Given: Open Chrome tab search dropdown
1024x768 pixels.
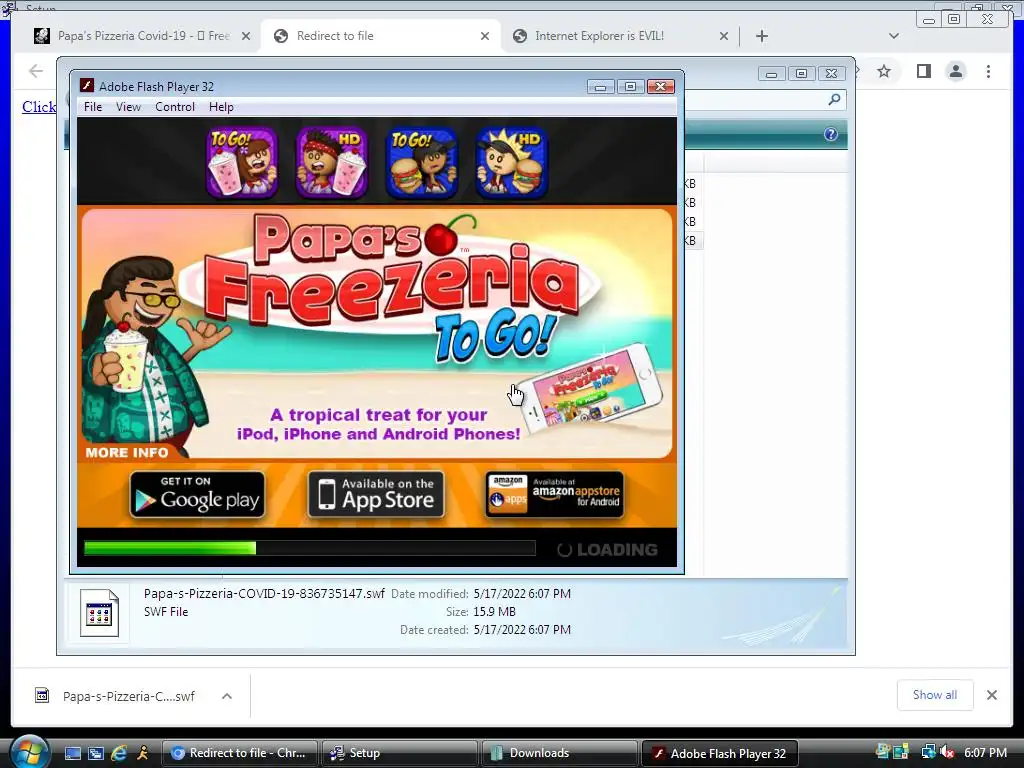Looking at the screenshot, I should (894, 36).
